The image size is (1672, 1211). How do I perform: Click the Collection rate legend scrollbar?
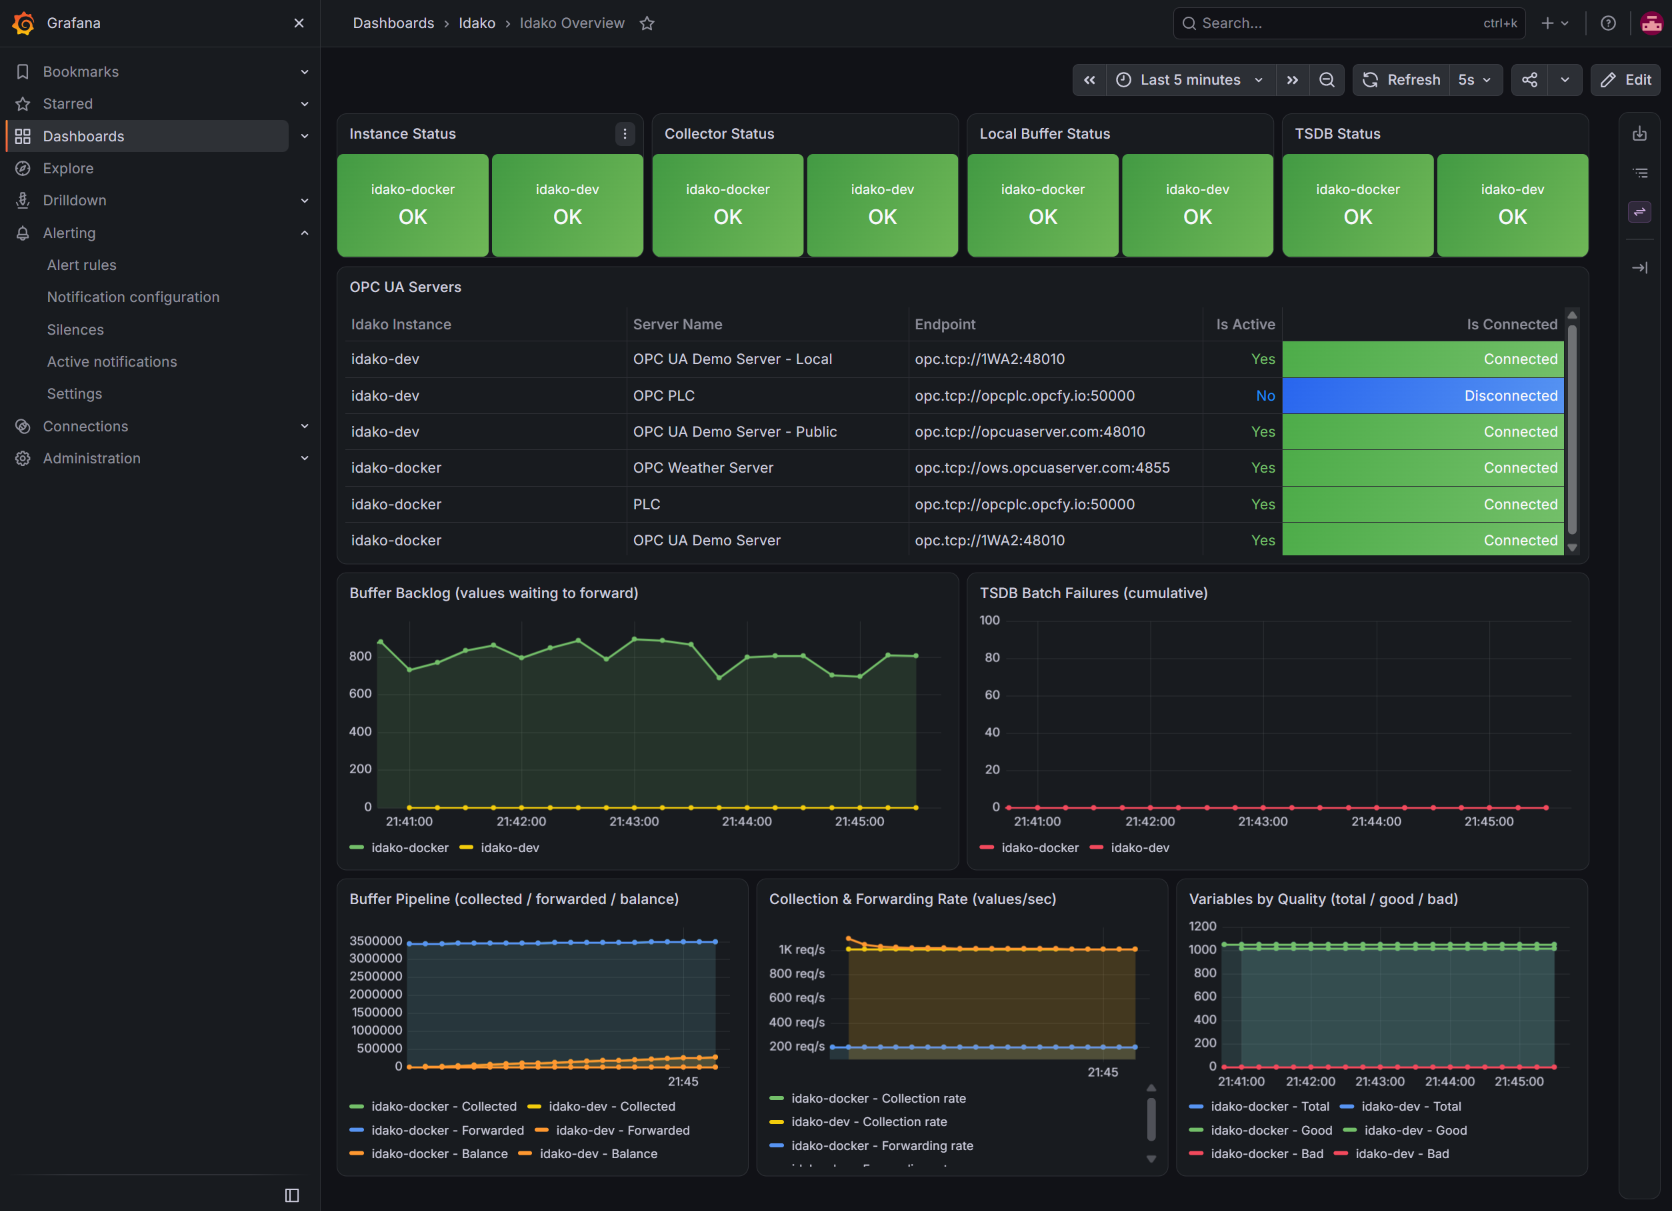pos(1151,1120)
